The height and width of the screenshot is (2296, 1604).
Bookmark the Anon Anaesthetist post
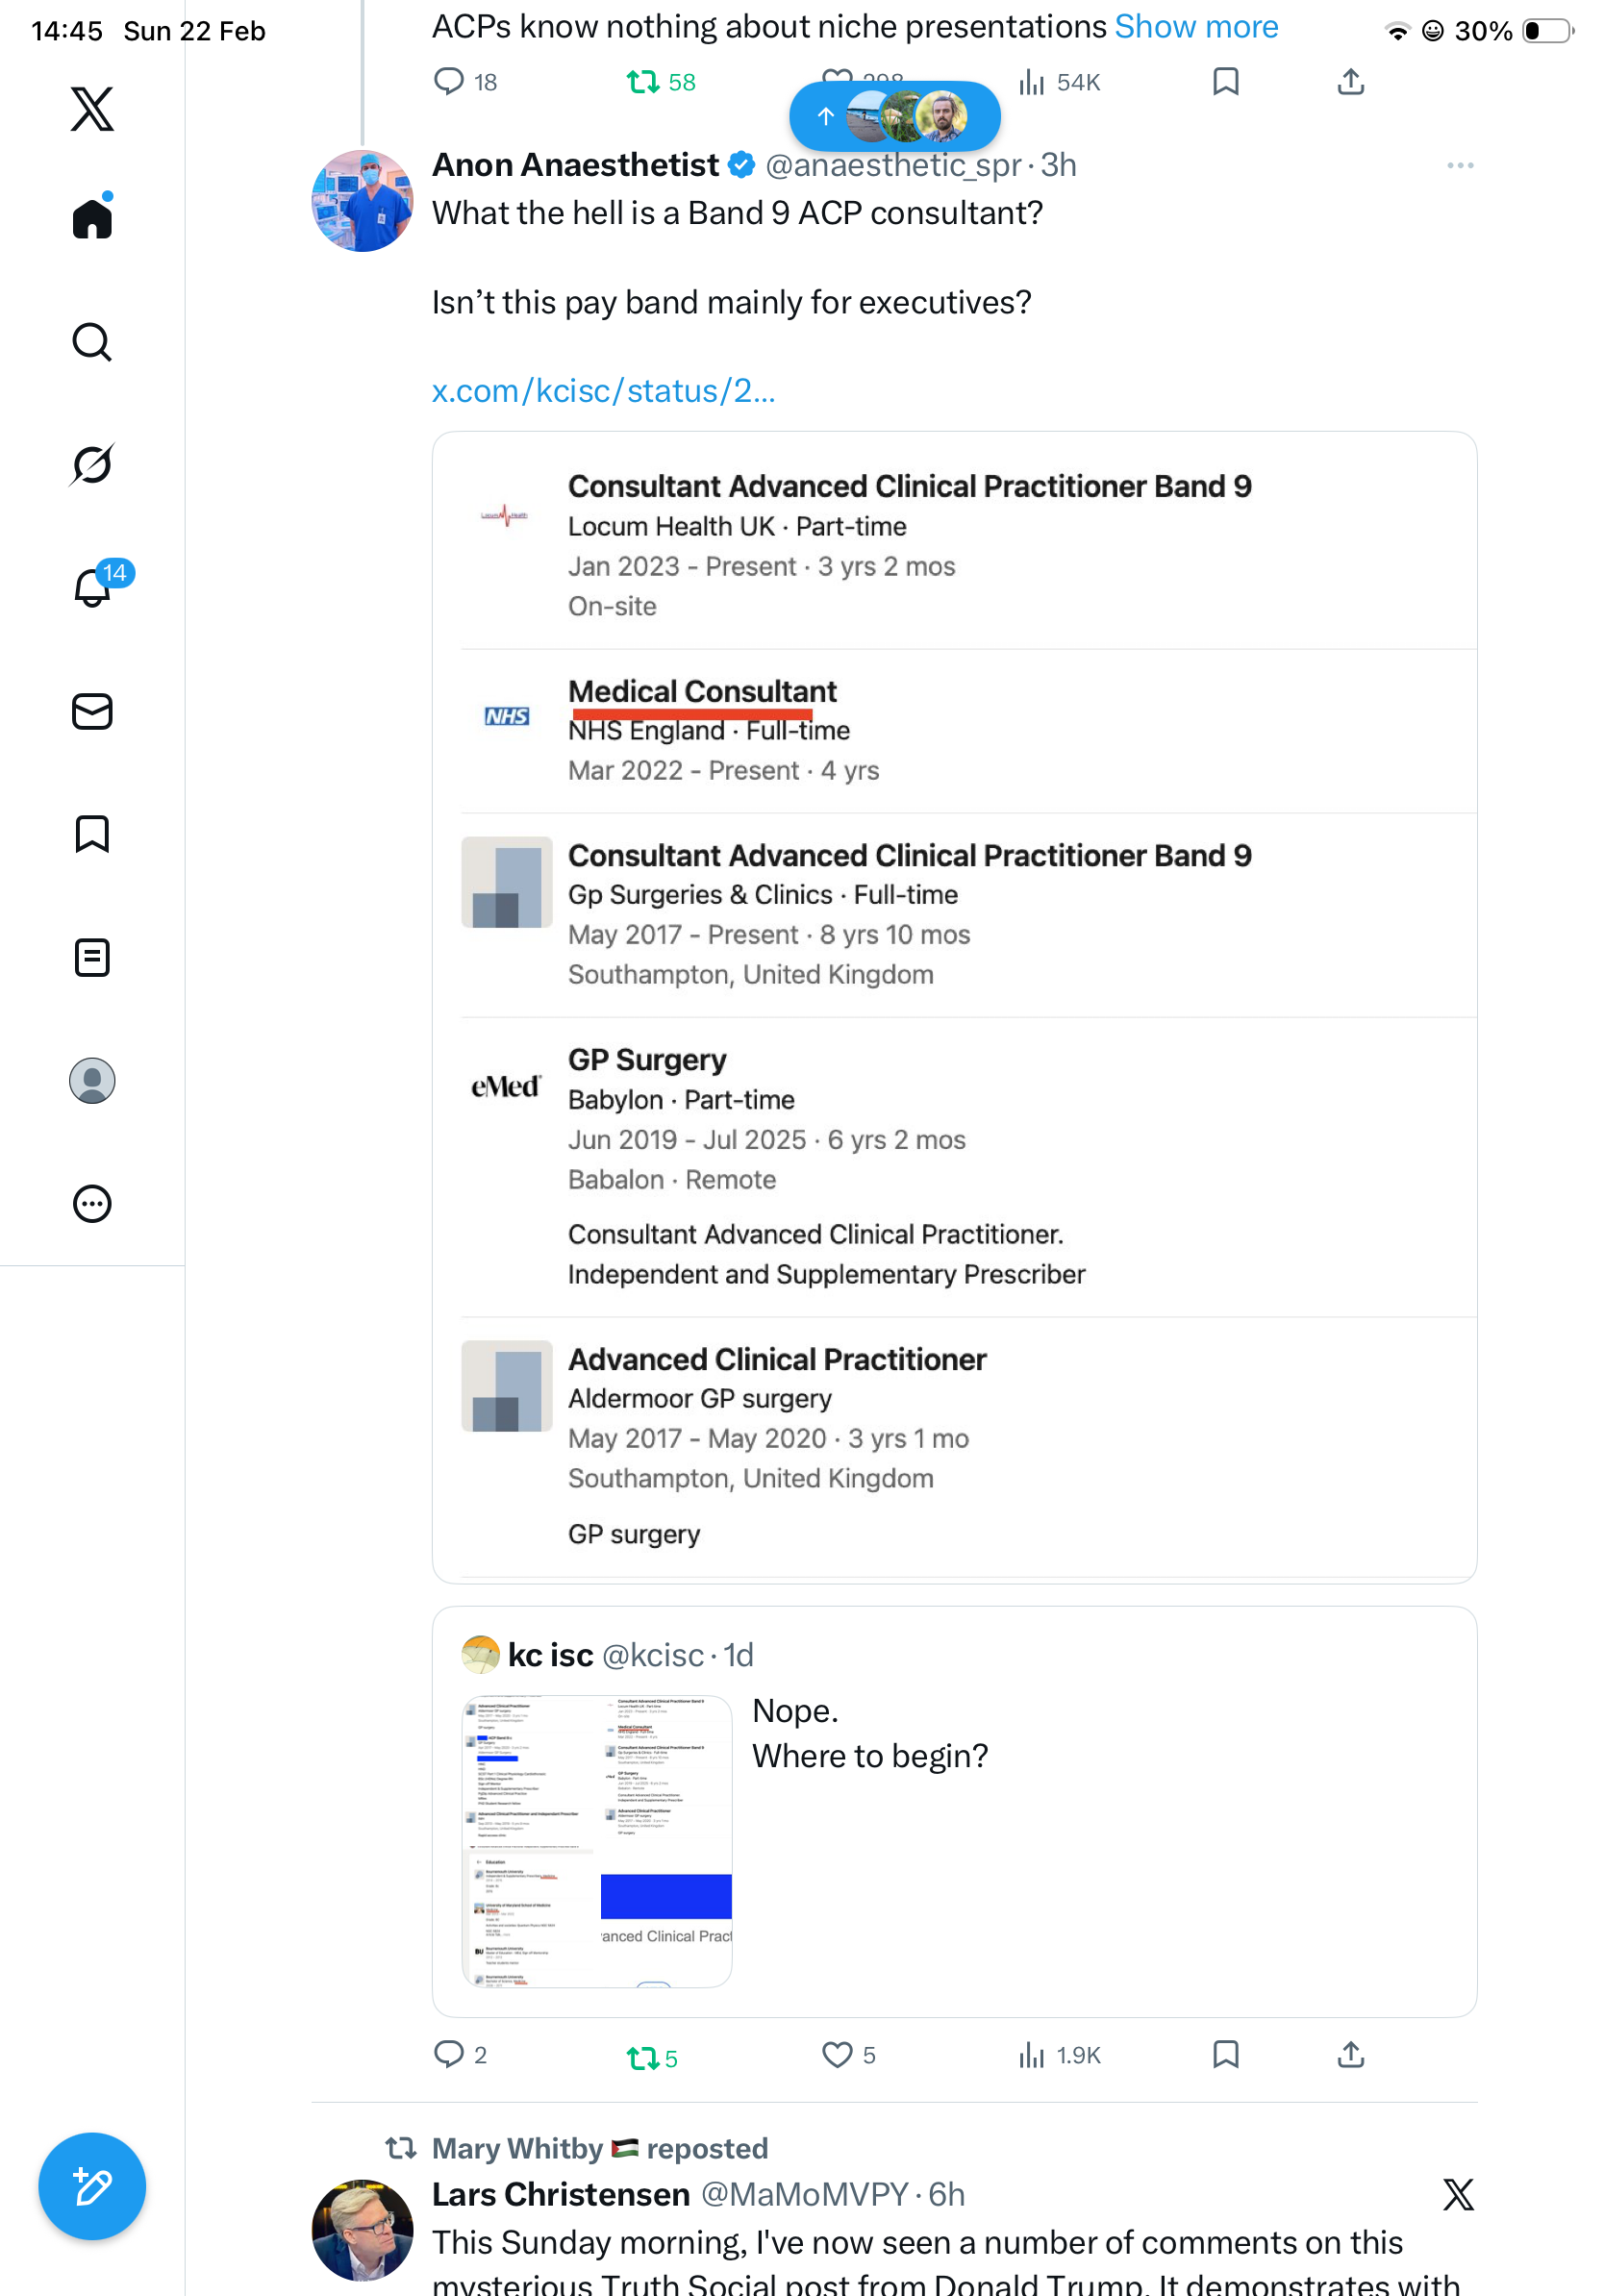point(1225,2054)
